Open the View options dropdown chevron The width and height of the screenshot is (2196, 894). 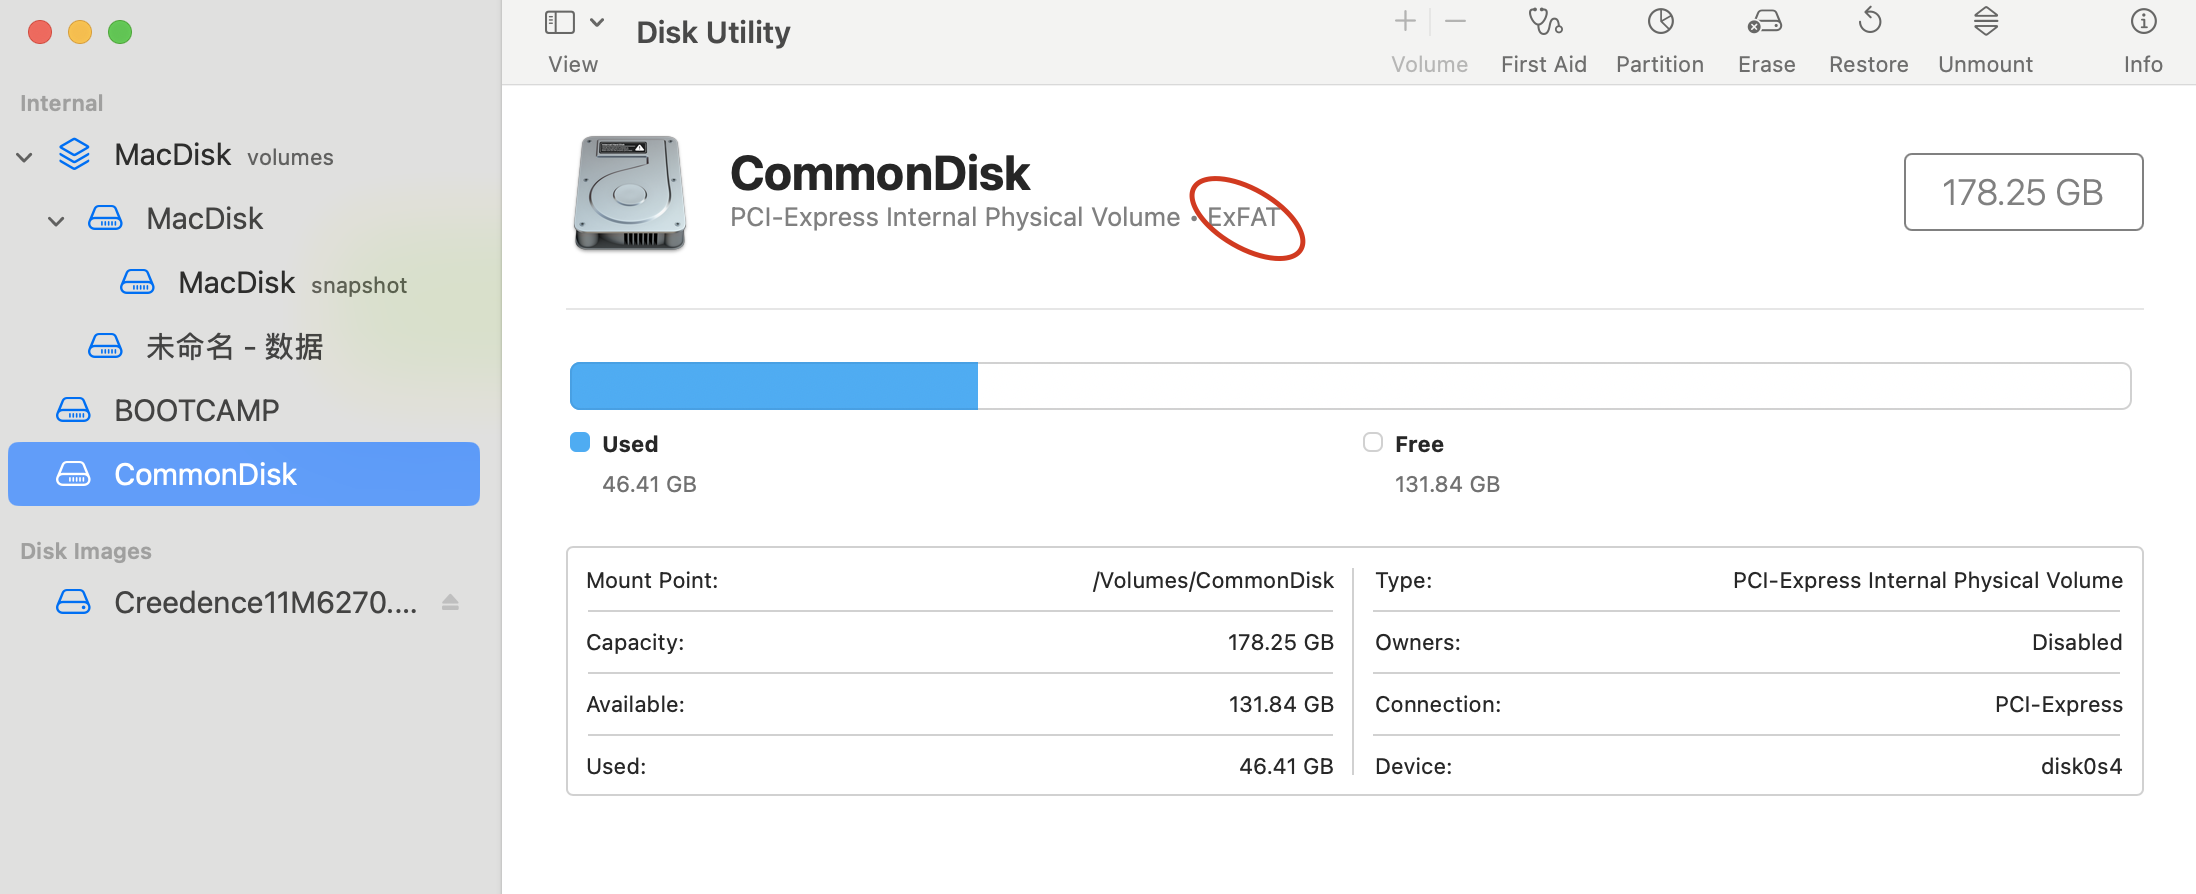[x=597, y=22]
